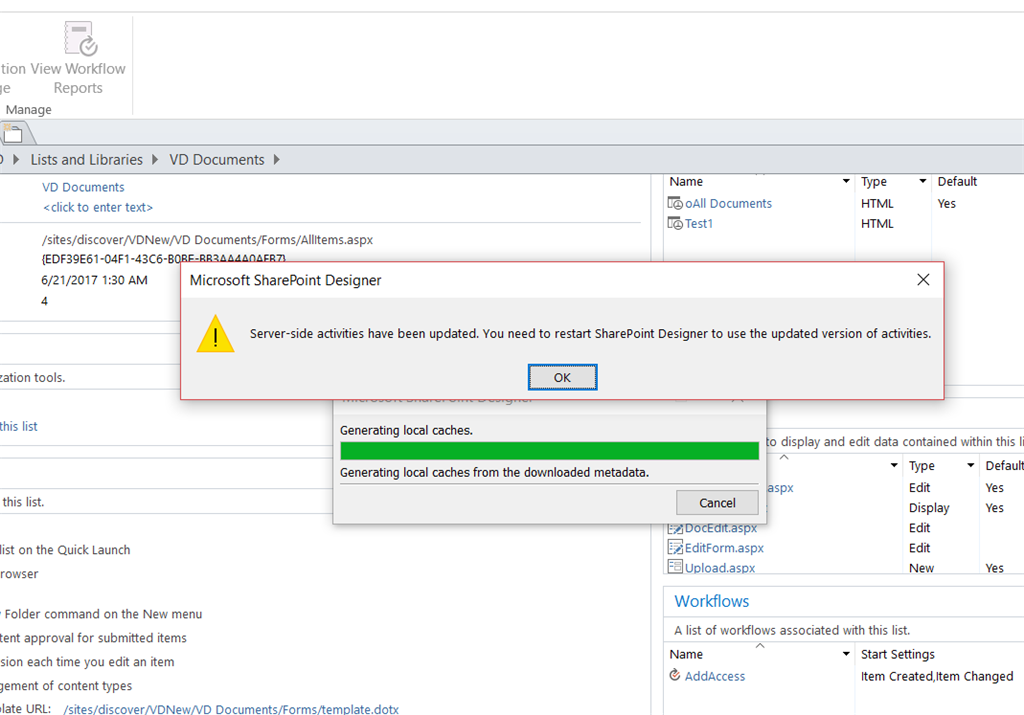The image size is (1024, 715).
Task: Open the template.dotx document template URL
Action: (x=231, y=709)
